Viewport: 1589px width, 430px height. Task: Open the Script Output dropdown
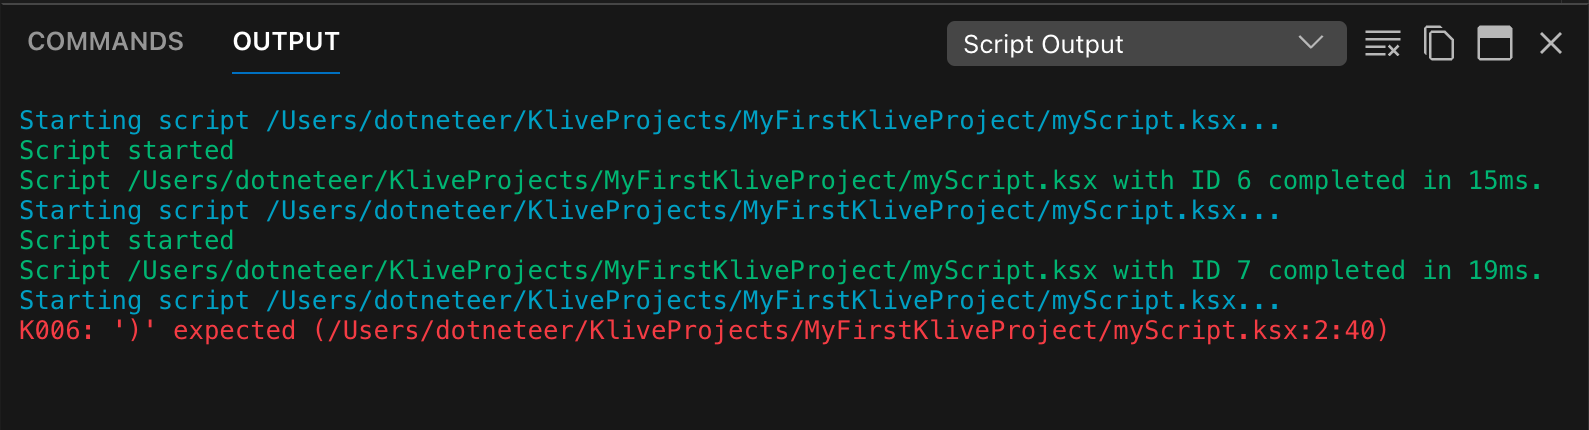pyautogui.click(x=1146, y=44)
